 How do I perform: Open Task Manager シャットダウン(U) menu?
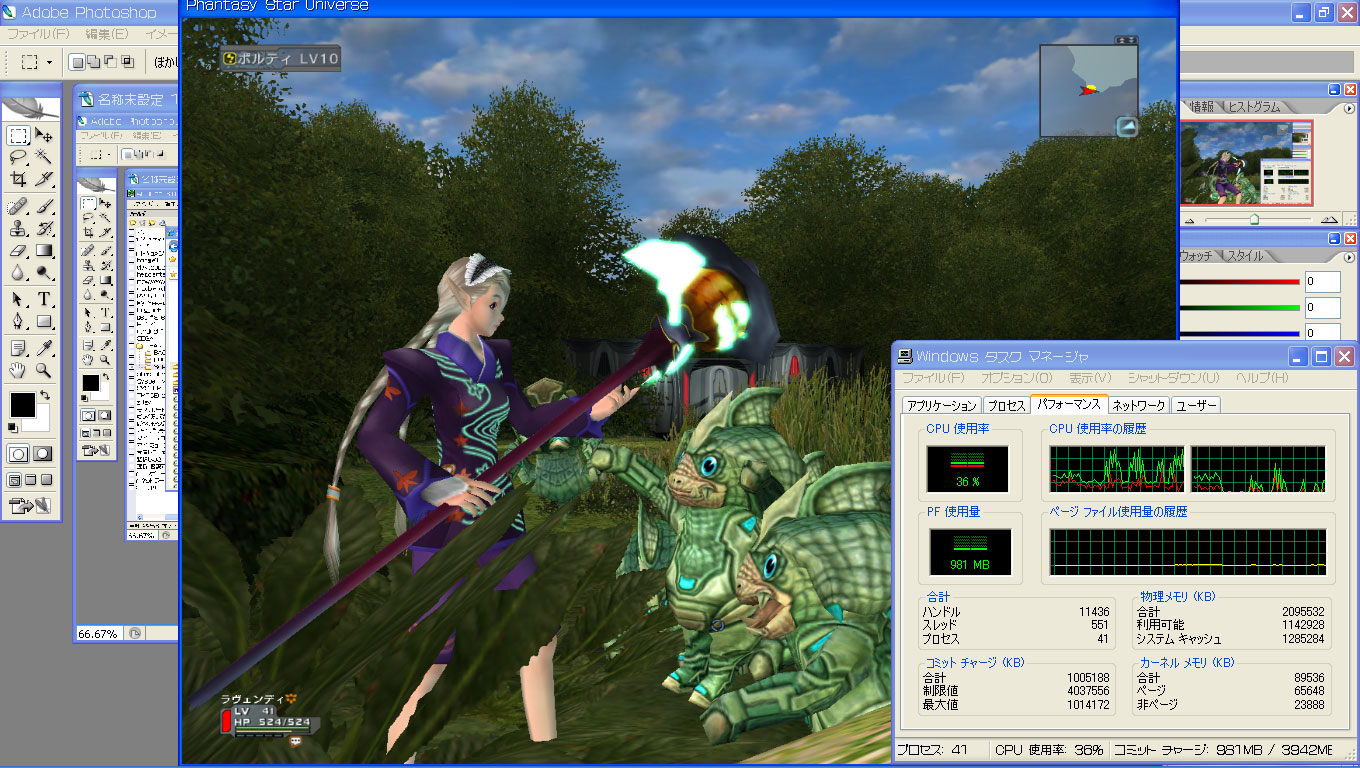(x=1173, y=378)
